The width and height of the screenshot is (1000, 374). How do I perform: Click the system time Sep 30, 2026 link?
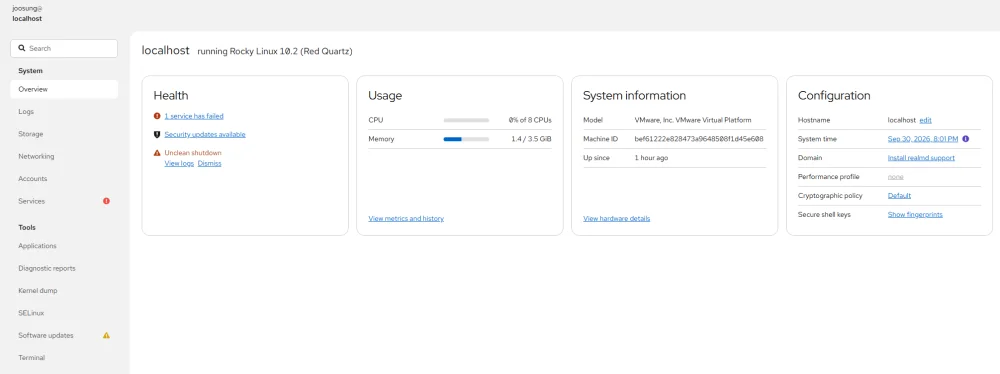point(923,139)
